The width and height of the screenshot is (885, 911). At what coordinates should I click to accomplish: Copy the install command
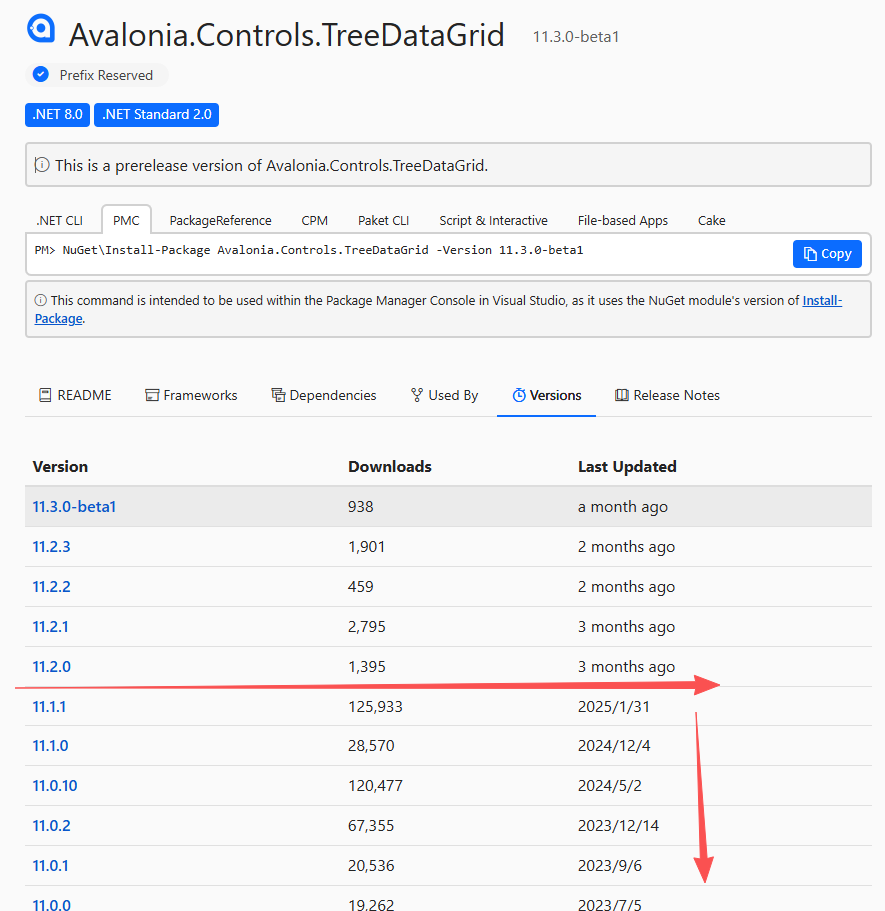click(826, 254)
